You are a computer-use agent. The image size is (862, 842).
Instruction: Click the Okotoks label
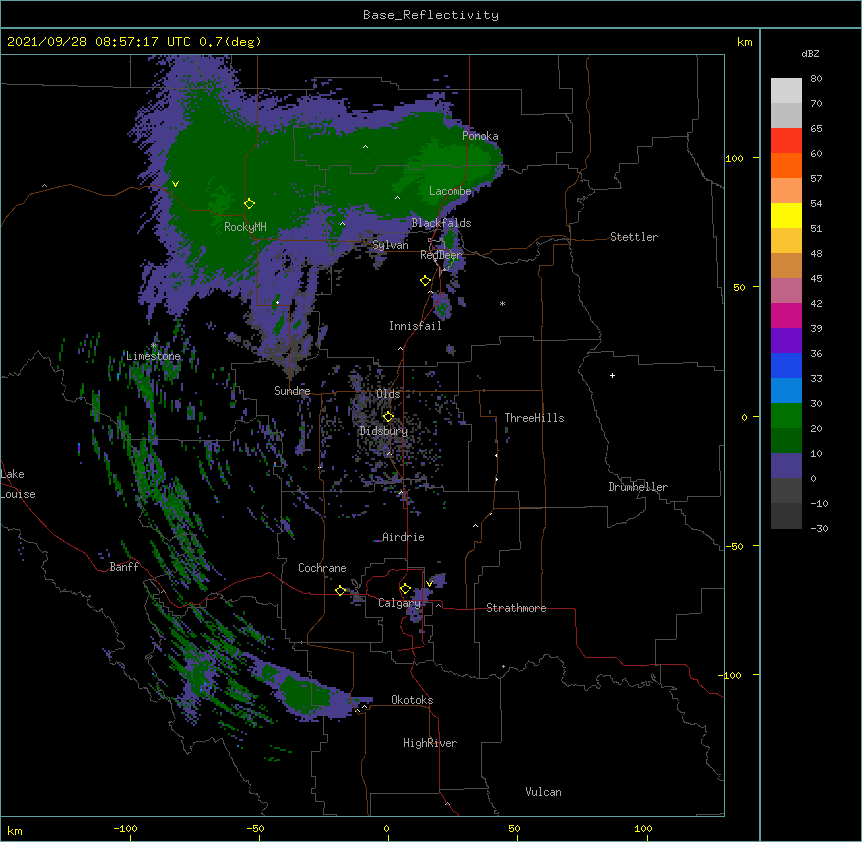click(412, 700)
